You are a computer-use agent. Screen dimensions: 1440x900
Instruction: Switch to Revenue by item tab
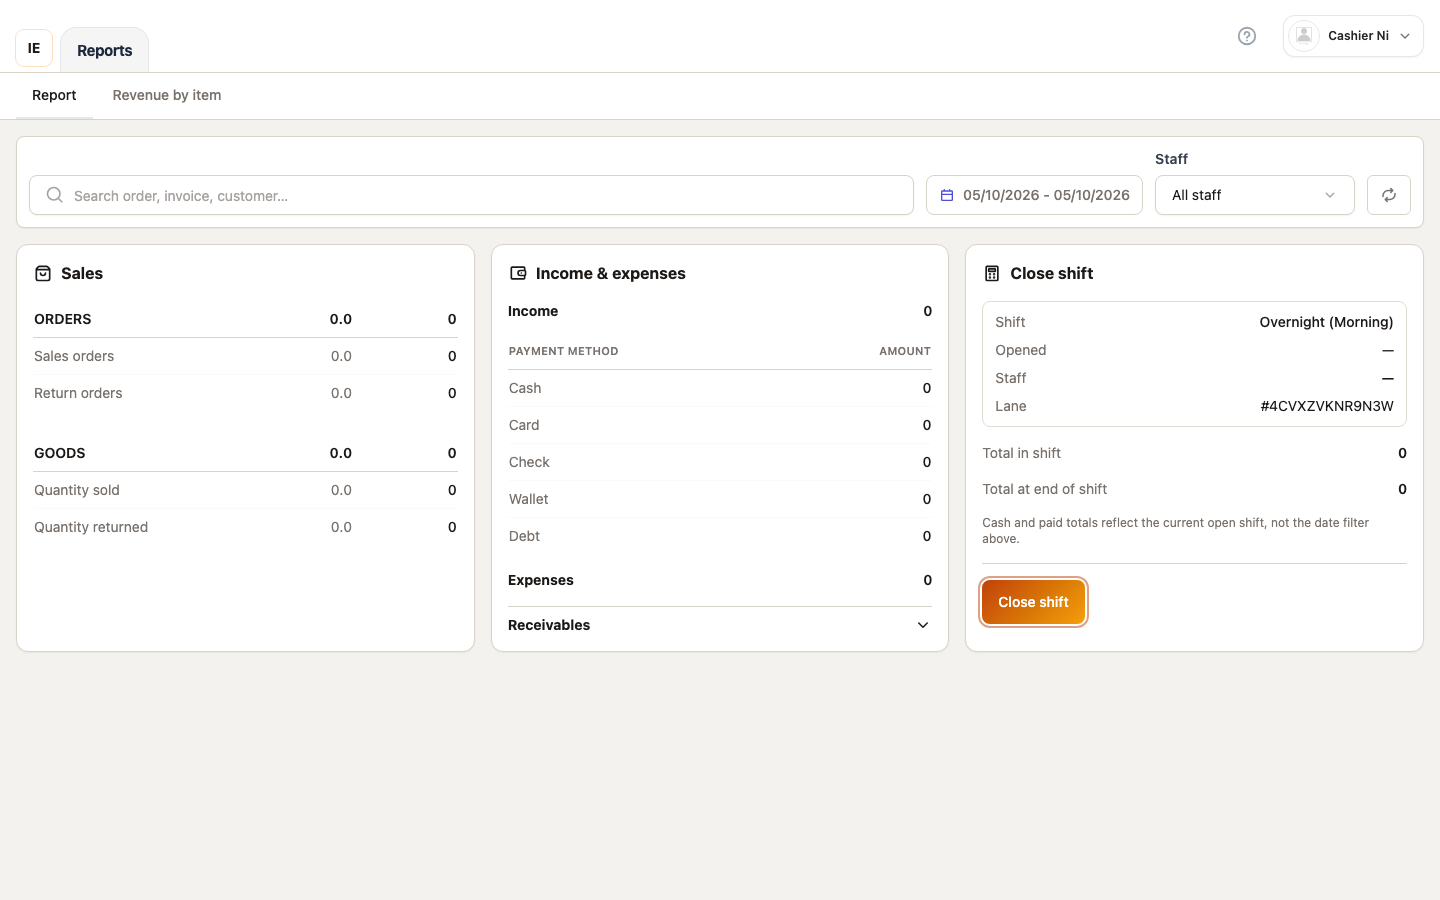point(167,95)
